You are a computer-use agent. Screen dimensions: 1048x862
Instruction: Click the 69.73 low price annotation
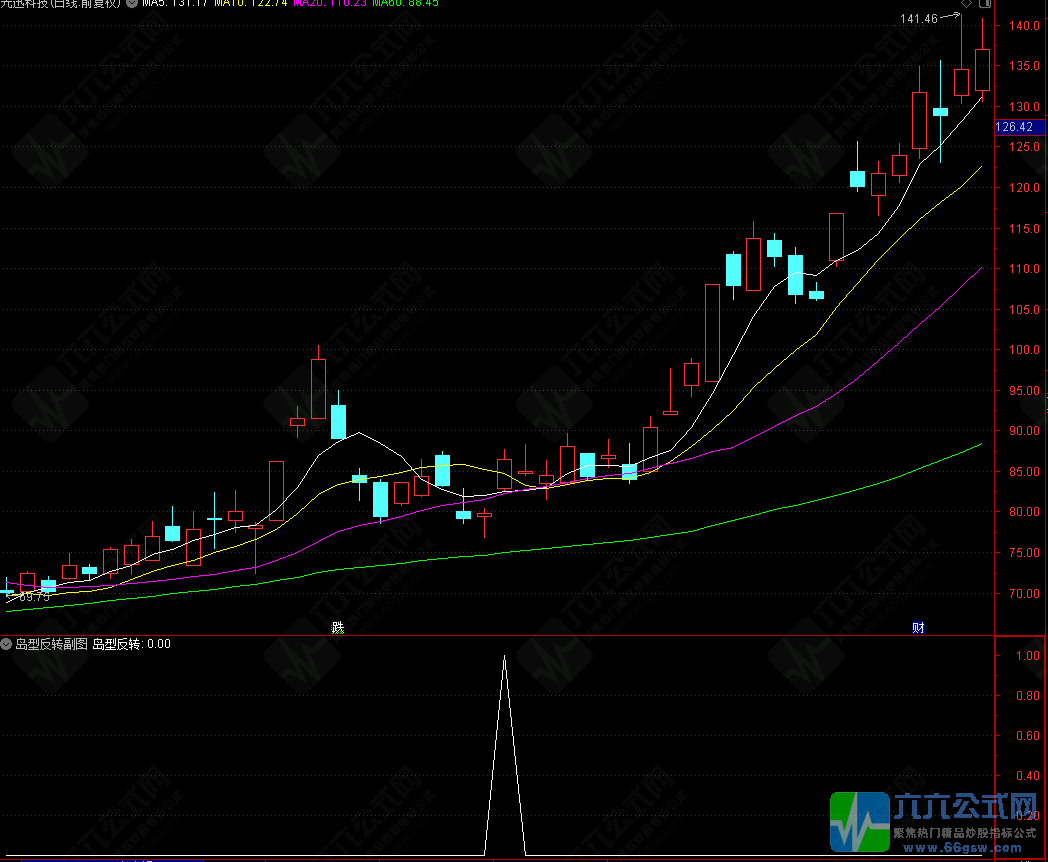(x=34, y=597)
